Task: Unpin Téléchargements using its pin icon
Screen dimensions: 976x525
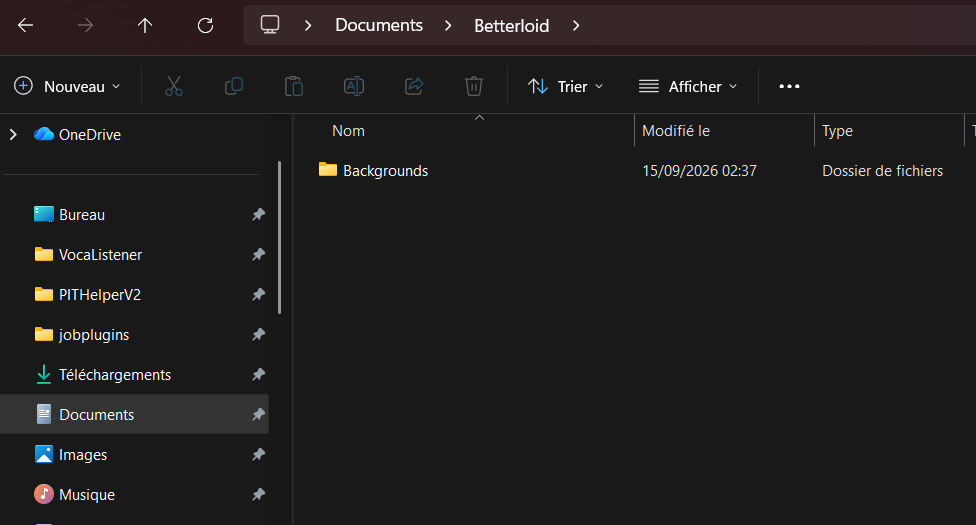Action: [258, 374]
